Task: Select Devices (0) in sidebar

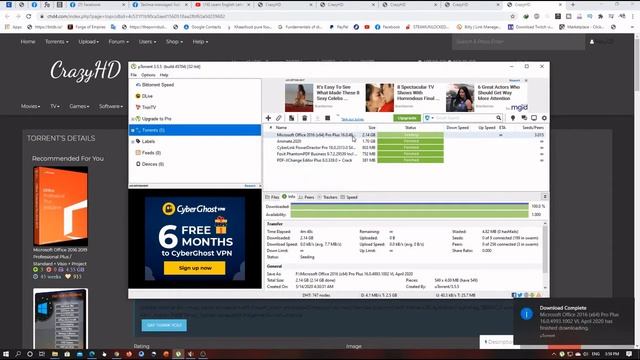Action: (153, 164)
